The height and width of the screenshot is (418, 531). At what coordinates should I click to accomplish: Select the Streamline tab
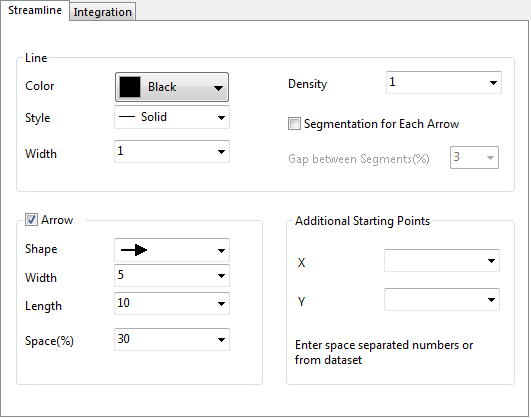(35, 11)
